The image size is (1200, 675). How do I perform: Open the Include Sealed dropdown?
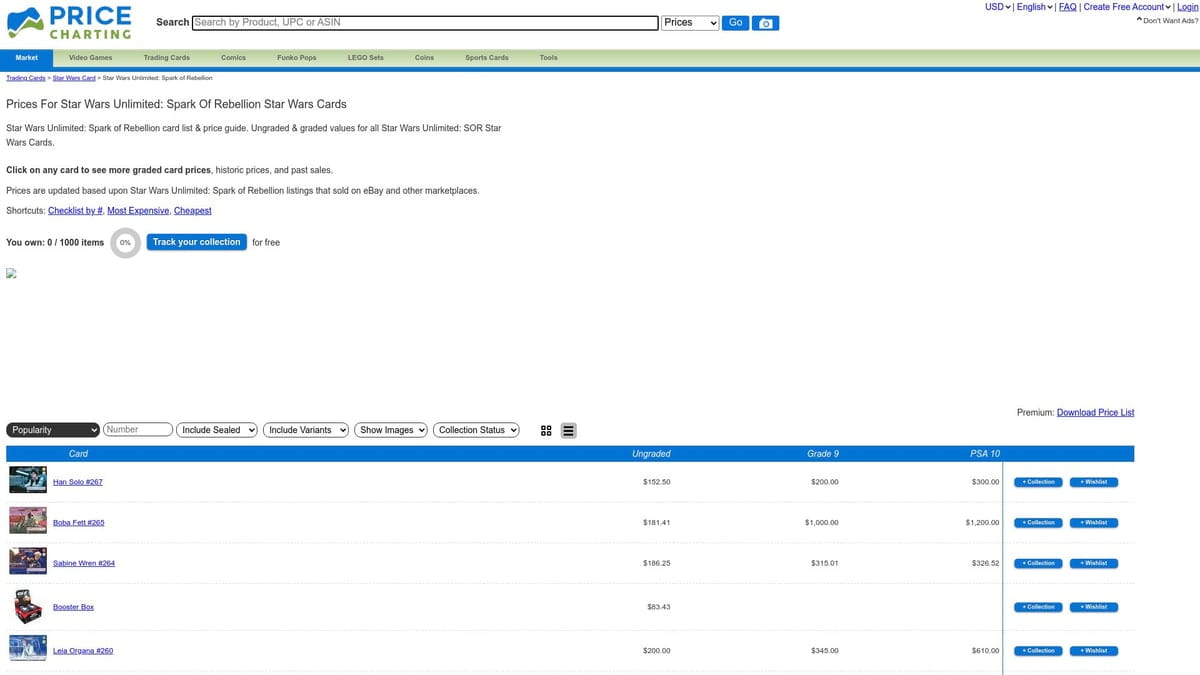(x=217, y=430)
